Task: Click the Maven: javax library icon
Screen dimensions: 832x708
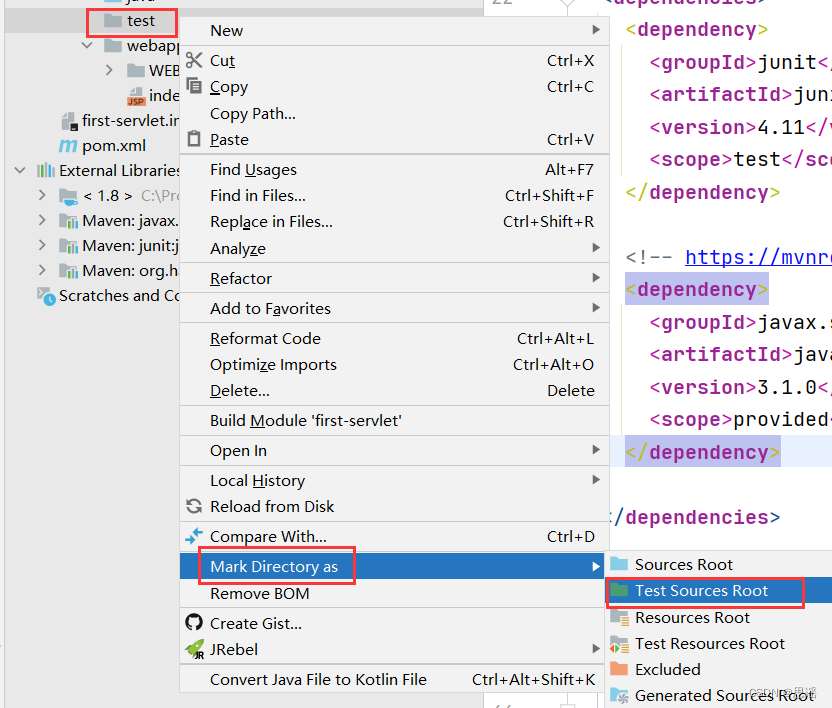Action: pos(68,221)
